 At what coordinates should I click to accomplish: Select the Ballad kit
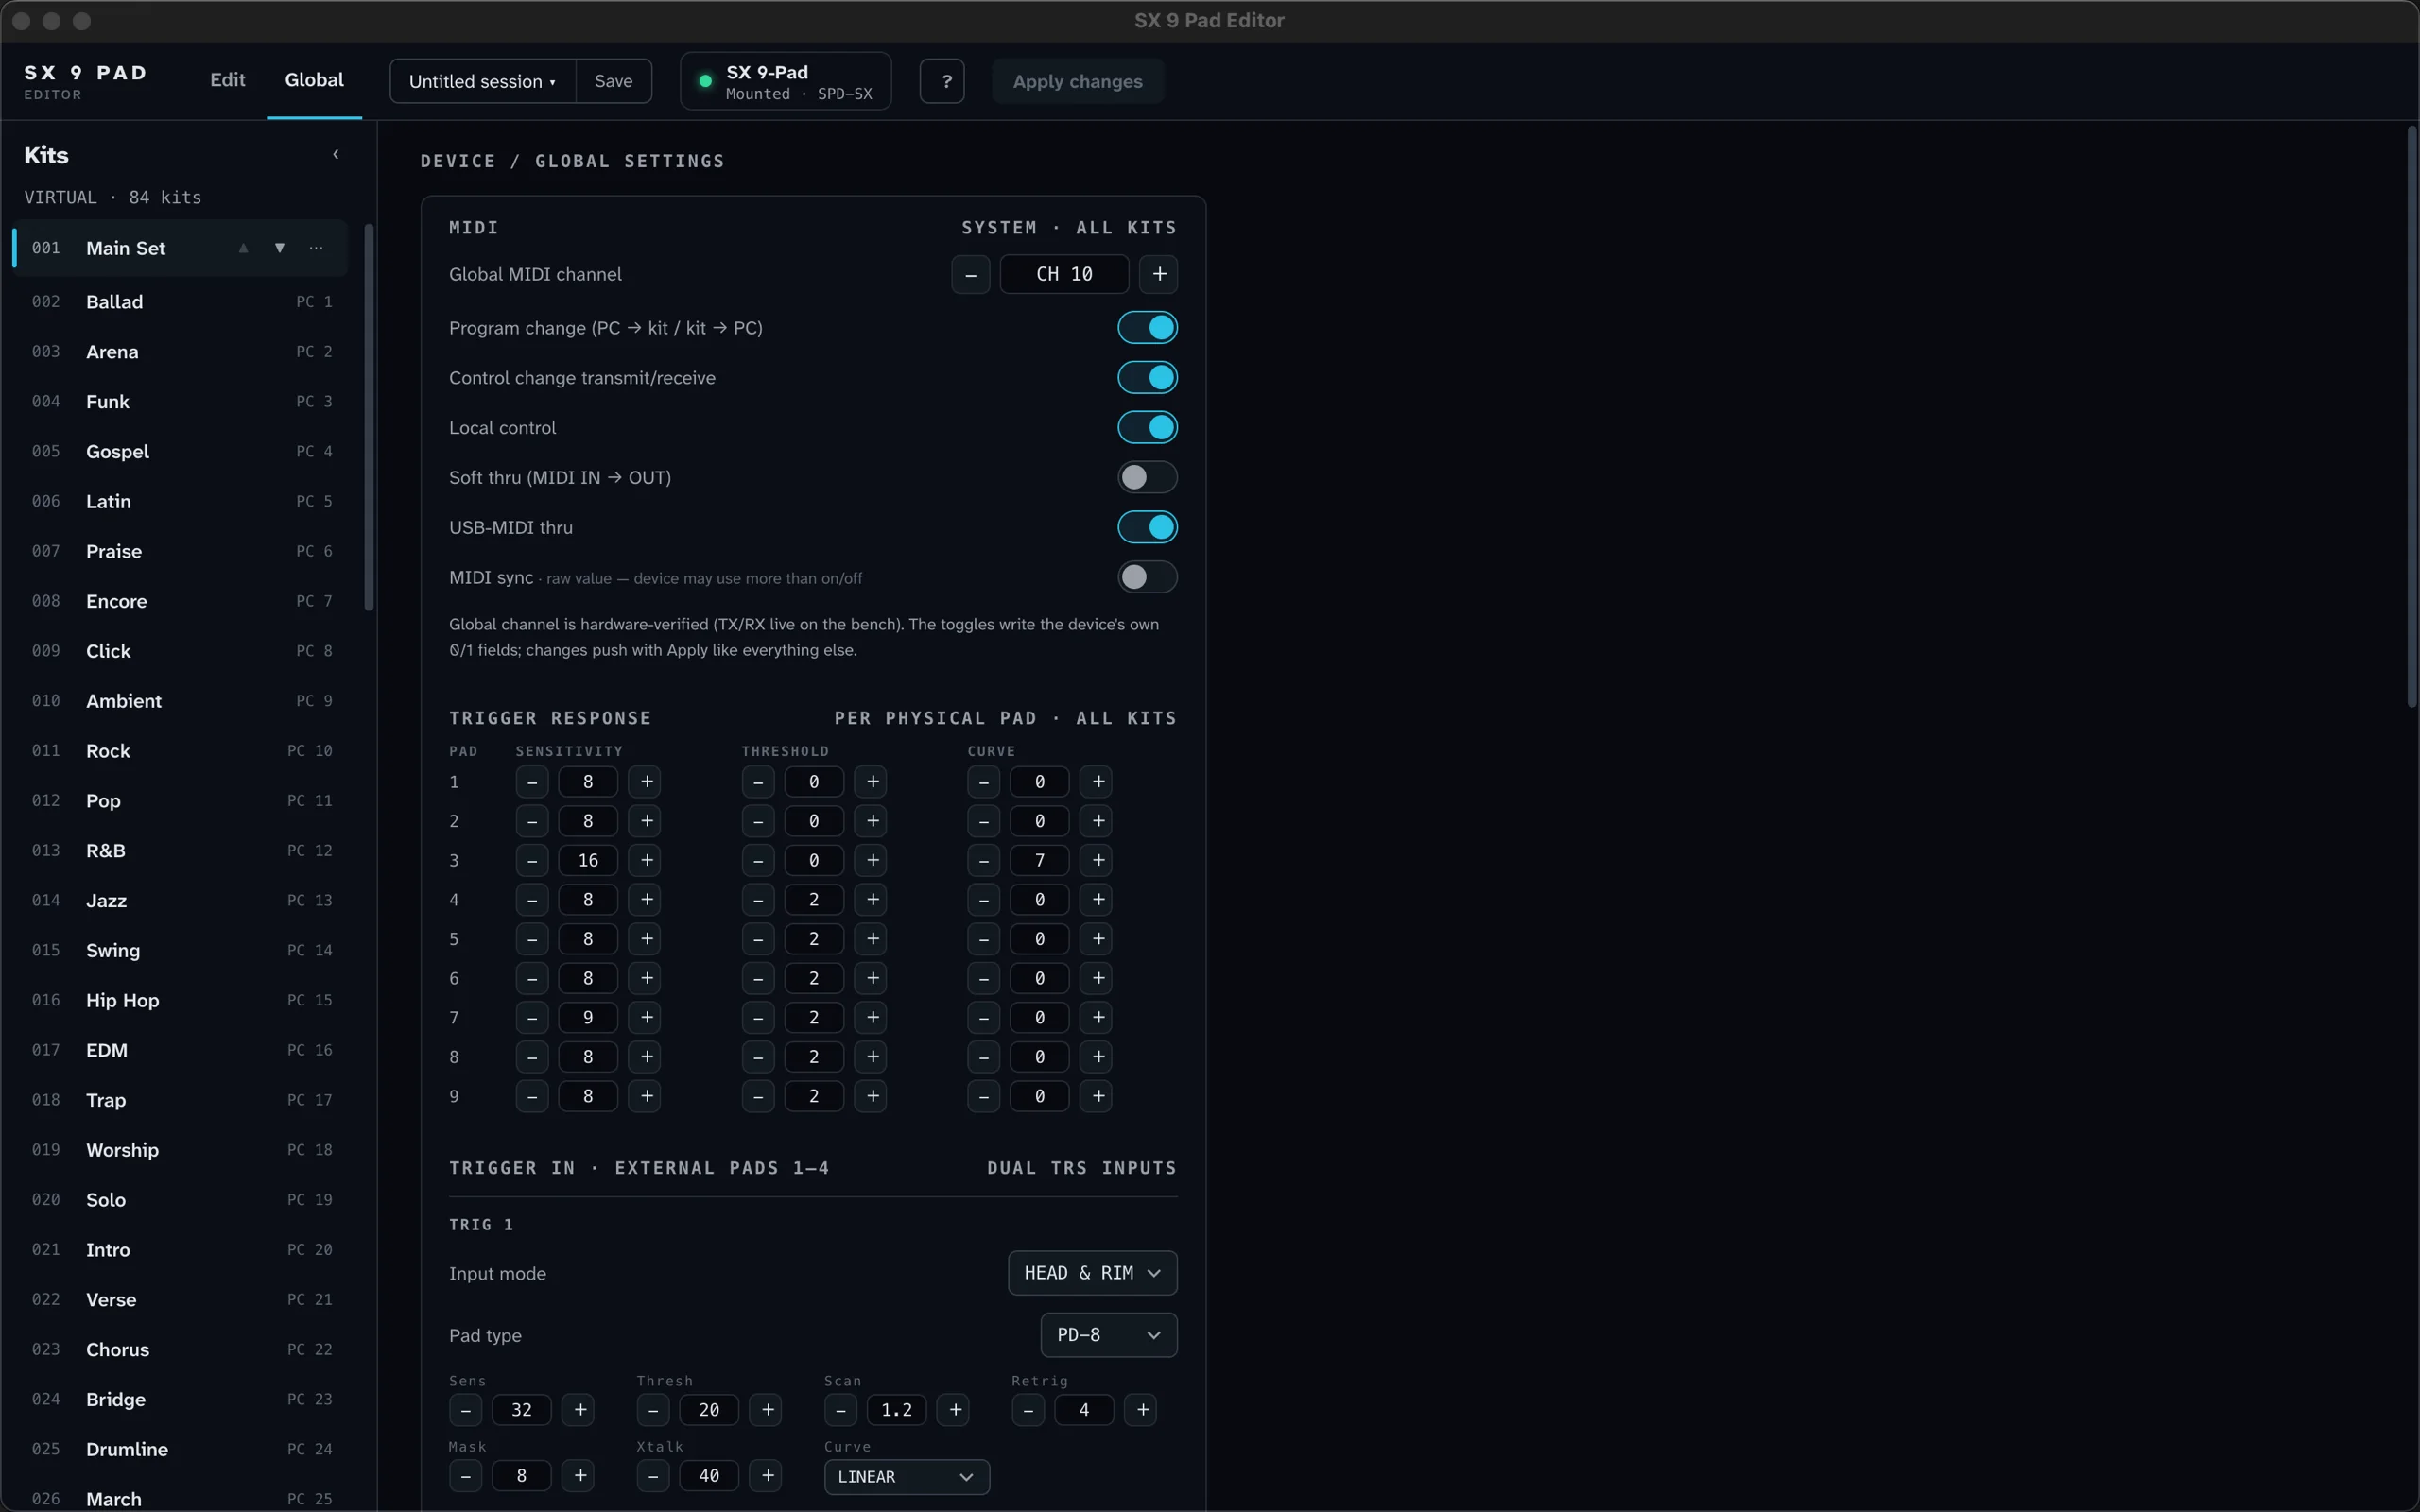180,302
